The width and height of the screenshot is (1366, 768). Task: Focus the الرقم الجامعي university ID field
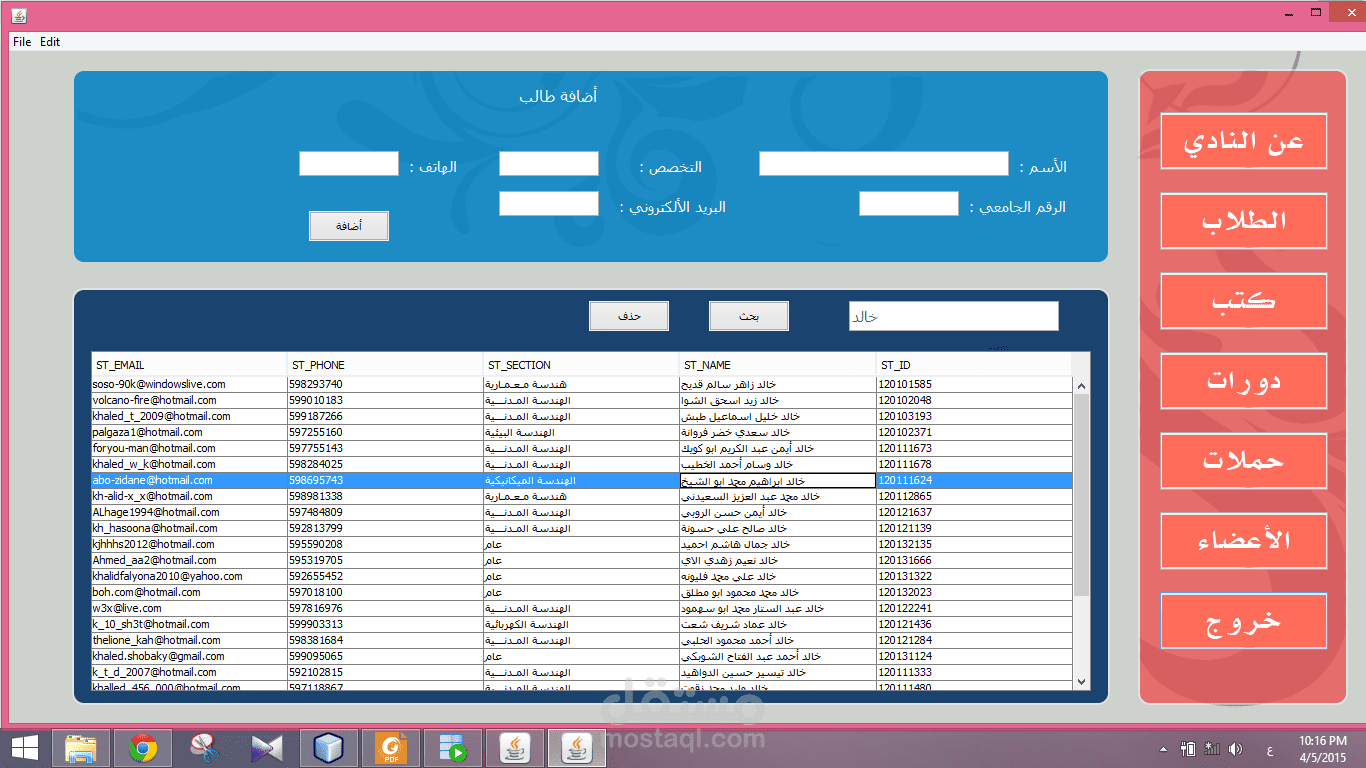pos(909,204)
